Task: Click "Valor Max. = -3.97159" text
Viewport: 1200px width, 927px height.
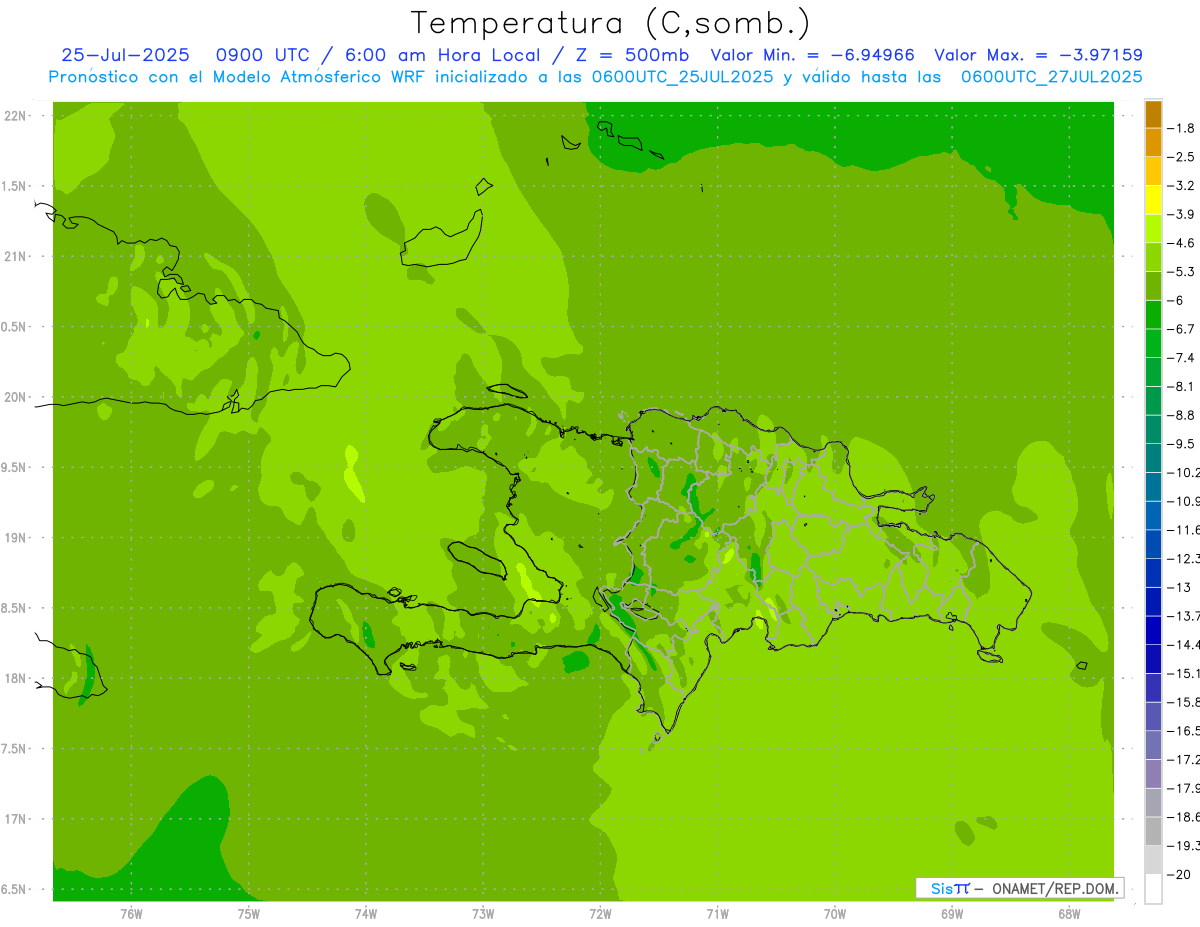Action: point(1038,56)
